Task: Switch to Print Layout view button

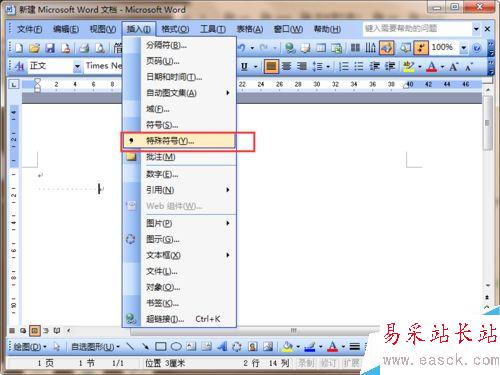Action: pyautogui.click(x=34, y=331)
